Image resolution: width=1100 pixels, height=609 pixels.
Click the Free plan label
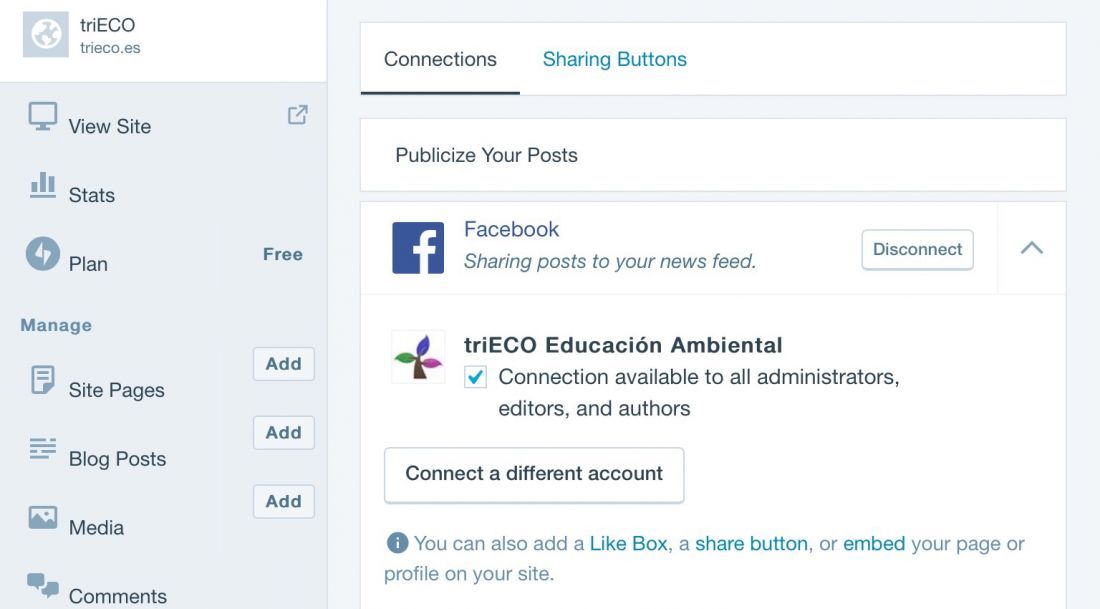point(283,254)
